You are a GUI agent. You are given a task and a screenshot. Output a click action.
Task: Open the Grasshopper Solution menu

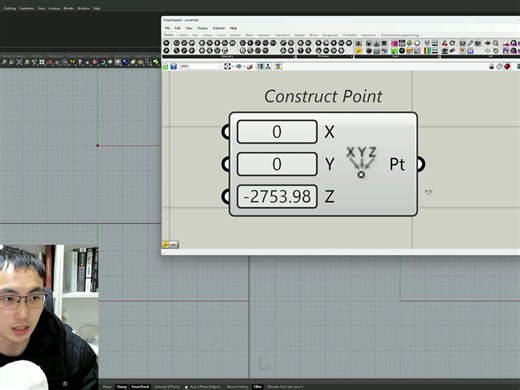[x=219, y=28]
